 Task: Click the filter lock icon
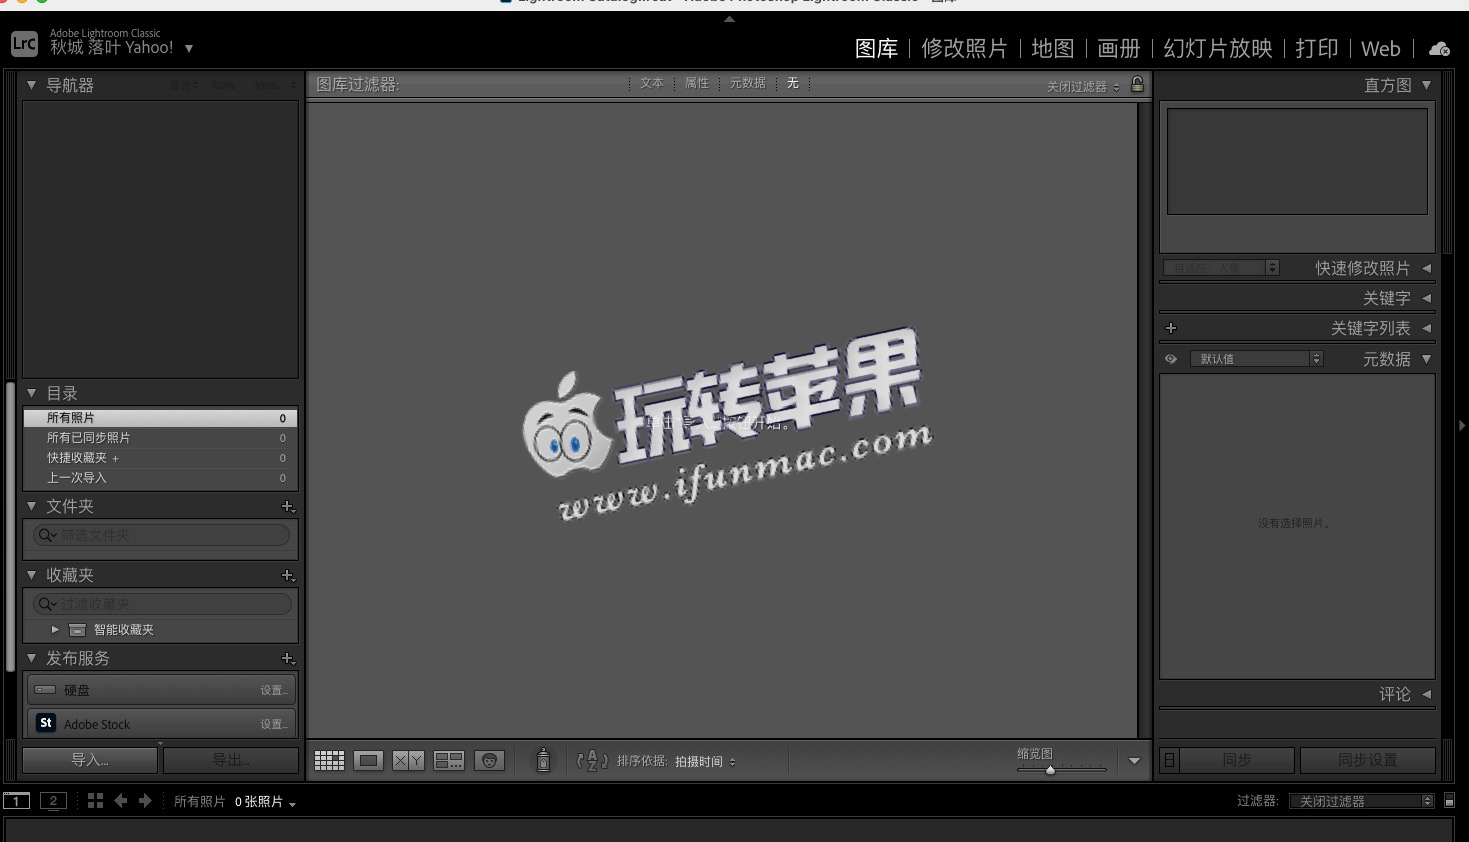click(x=1137, y=84)
